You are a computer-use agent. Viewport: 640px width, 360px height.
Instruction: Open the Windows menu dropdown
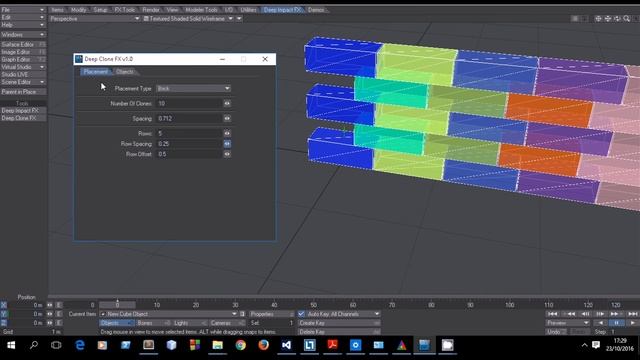(x=23, y=35)
